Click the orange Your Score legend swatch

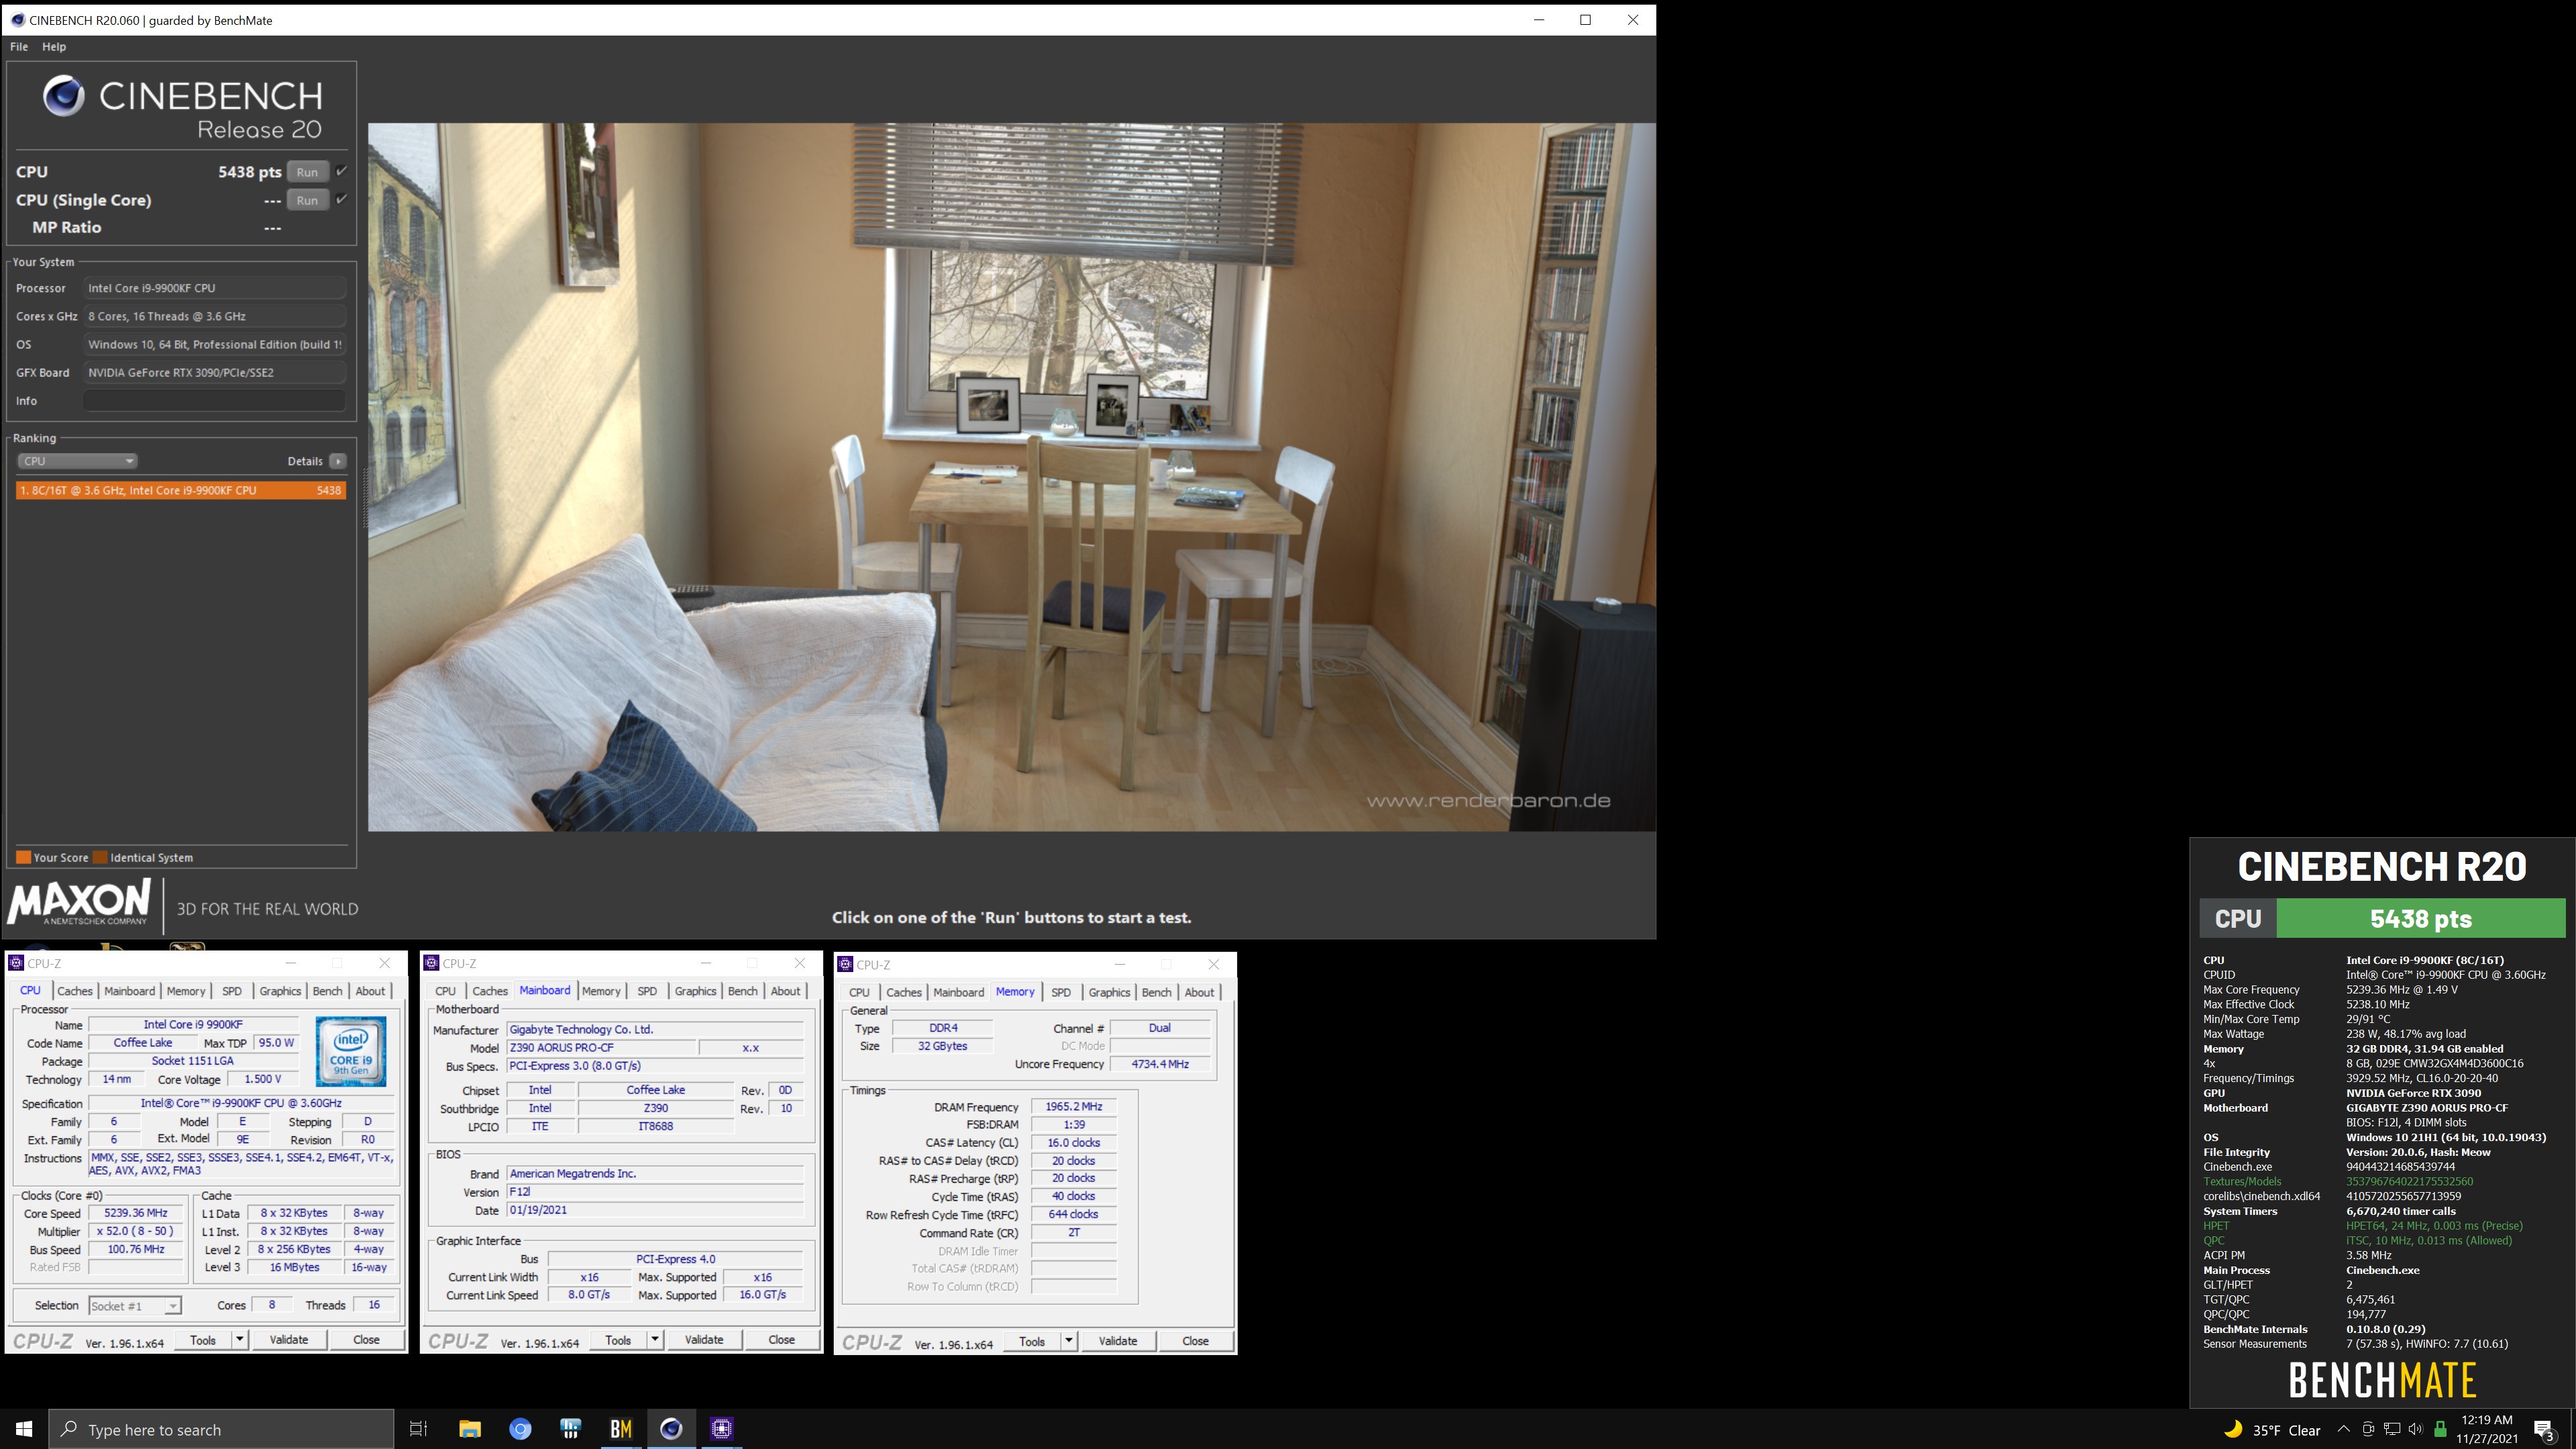click(23, 857)
